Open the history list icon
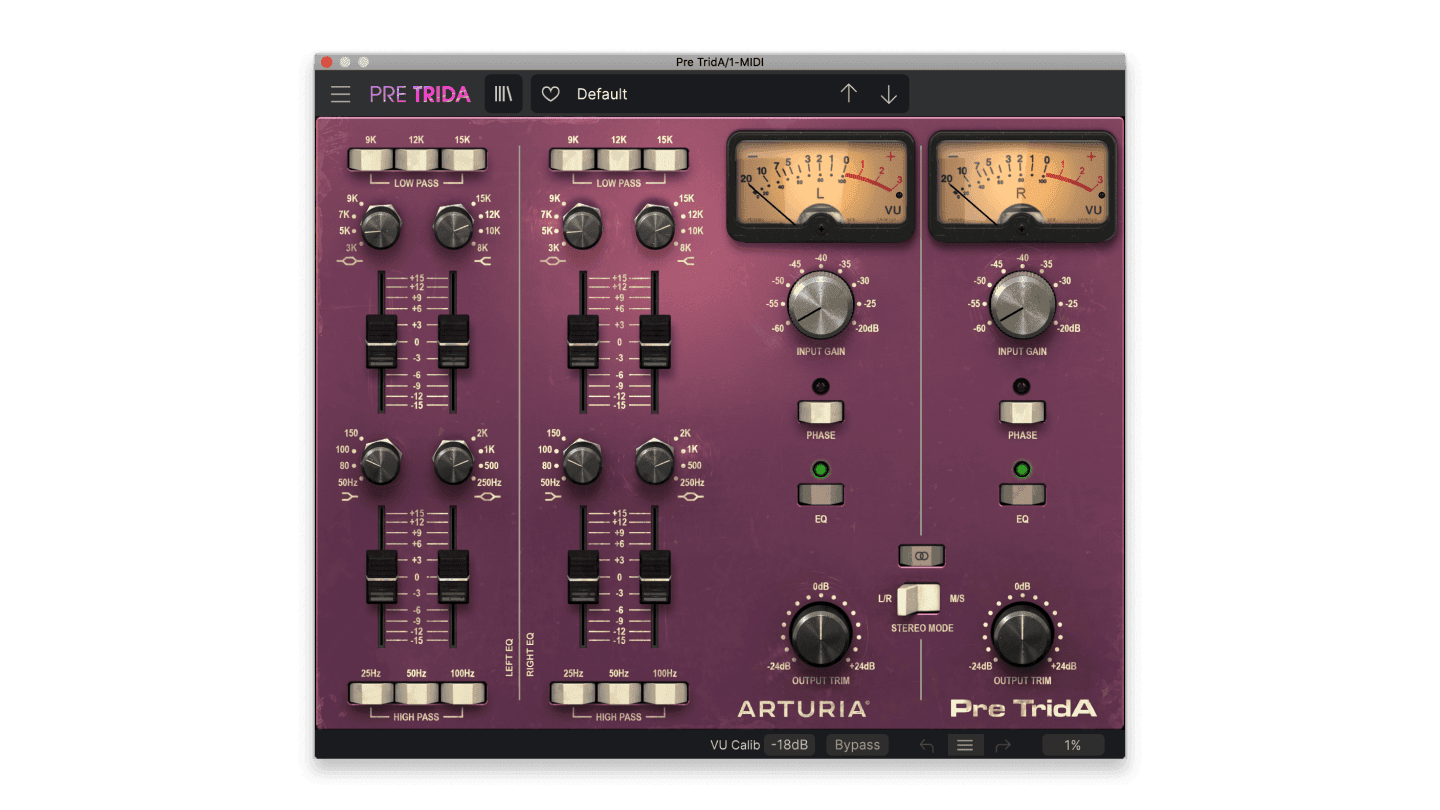1440x810 pixels. pyautogui.click(x=965, y=745)
